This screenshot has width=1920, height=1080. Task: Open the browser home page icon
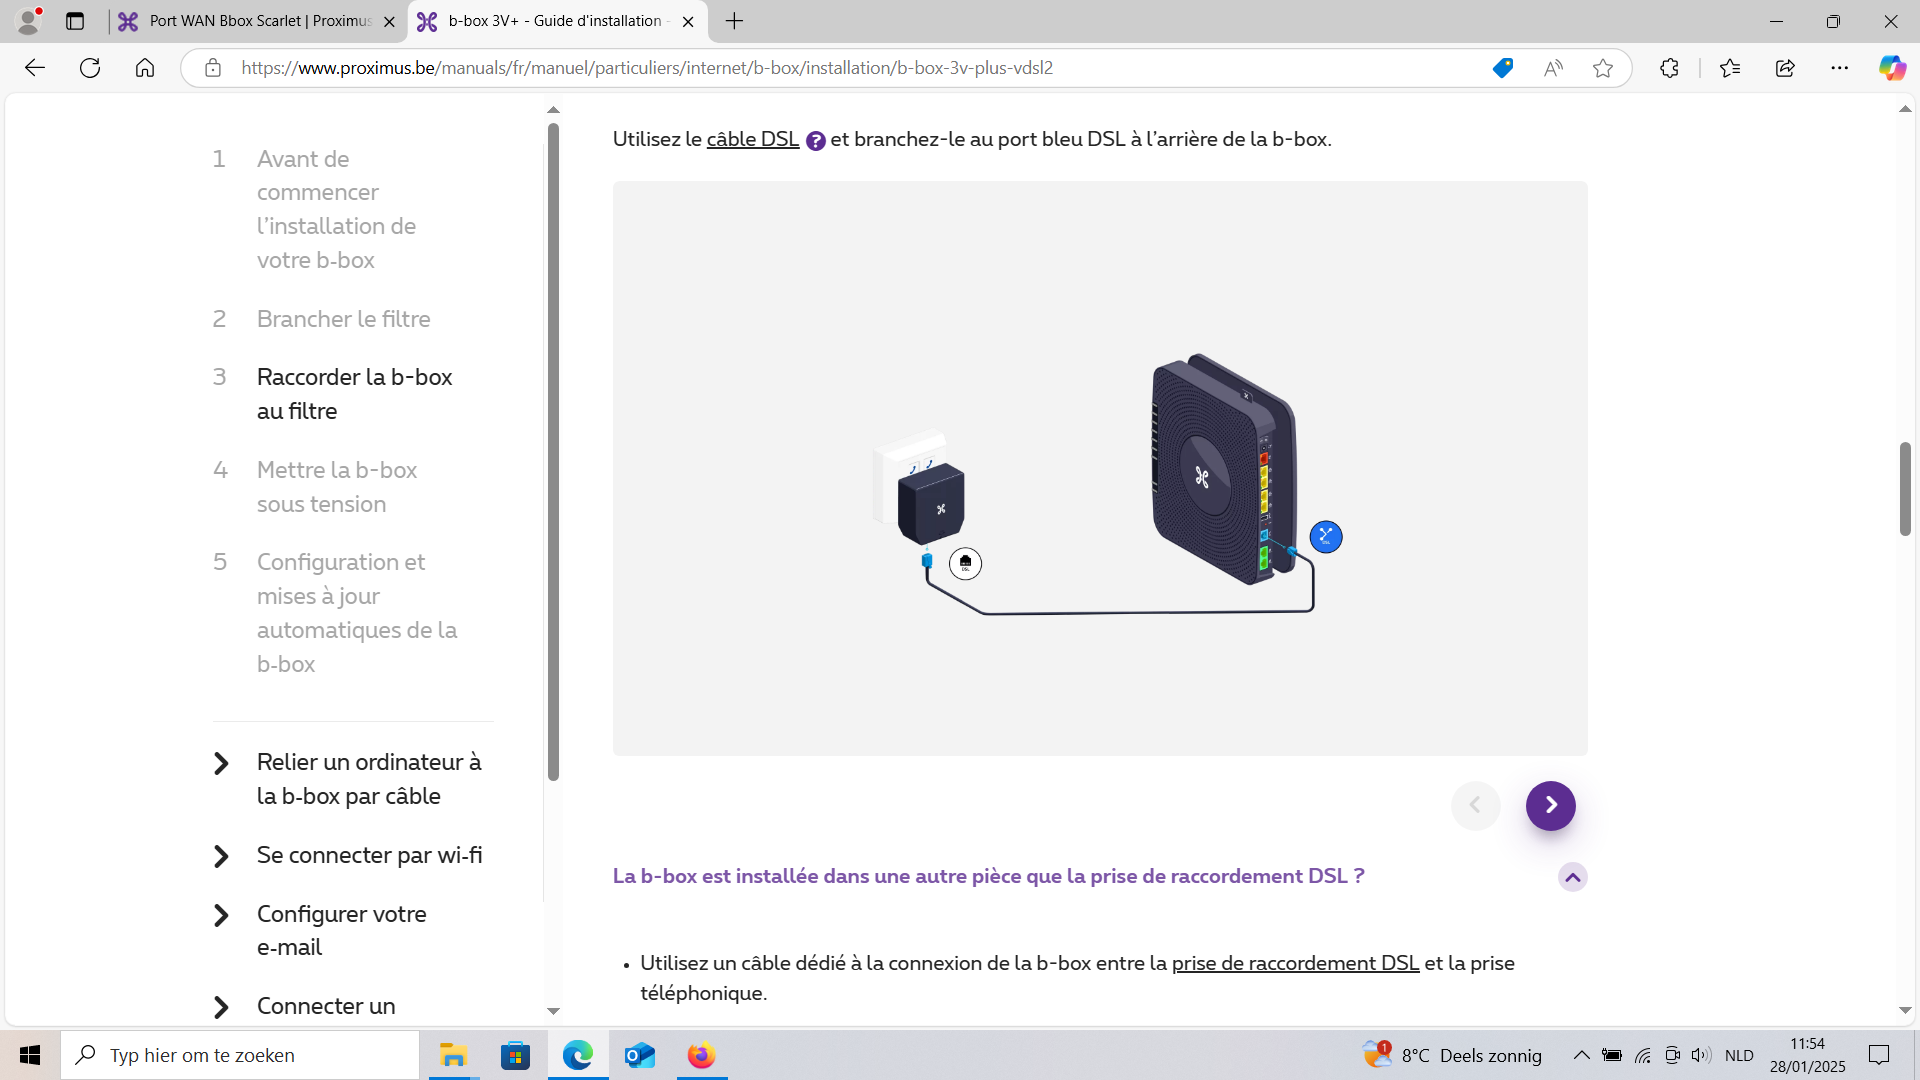pyautogui.click(x=145, y=68)
